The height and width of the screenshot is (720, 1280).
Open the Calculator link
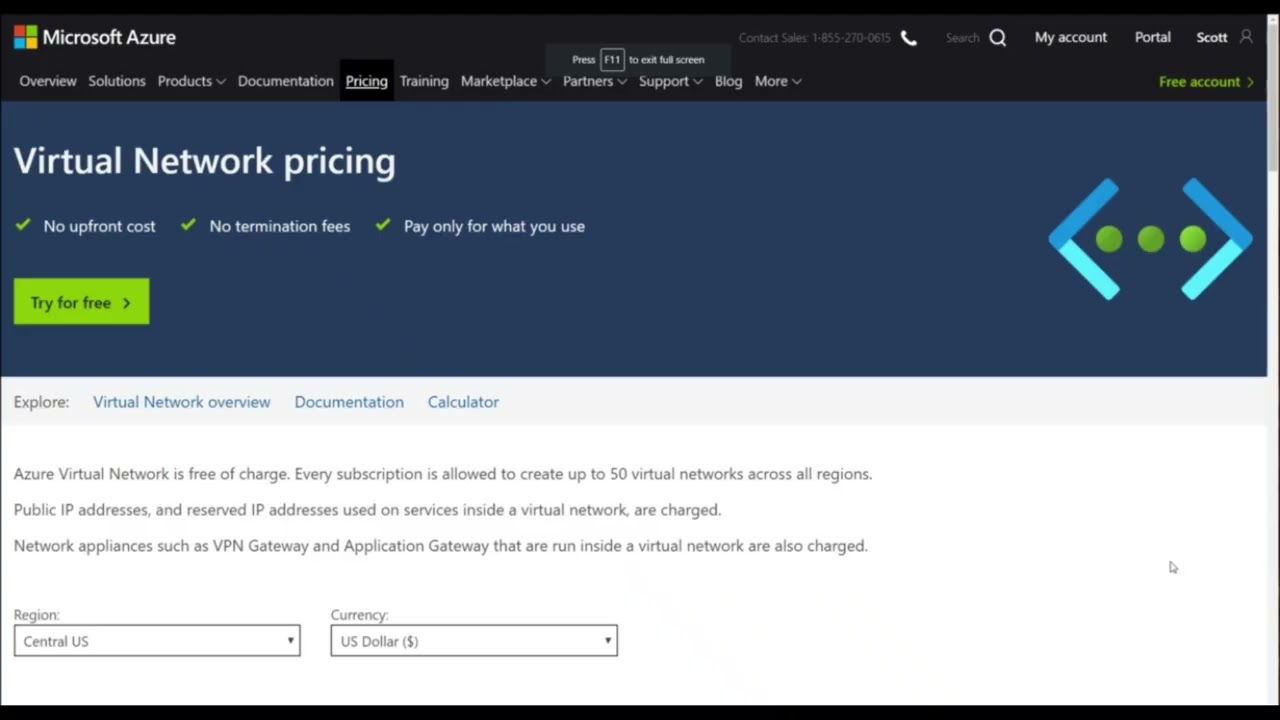tap(463, 402)
